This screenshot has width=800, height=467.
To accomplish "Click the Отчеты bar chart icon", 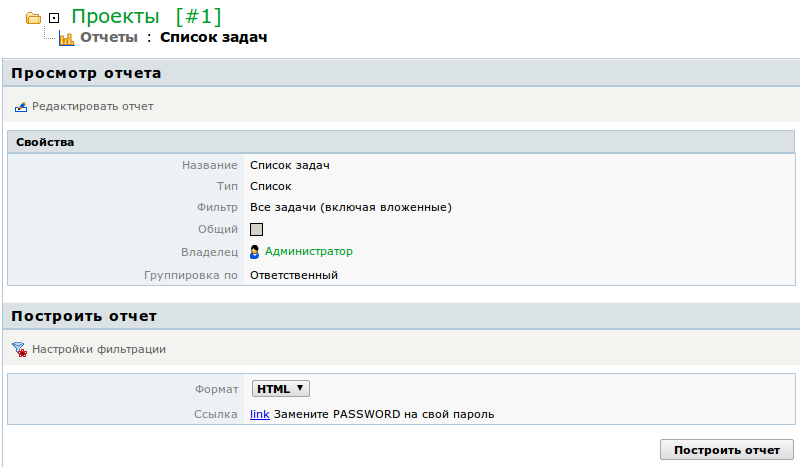I will click(x=67, y=39).
